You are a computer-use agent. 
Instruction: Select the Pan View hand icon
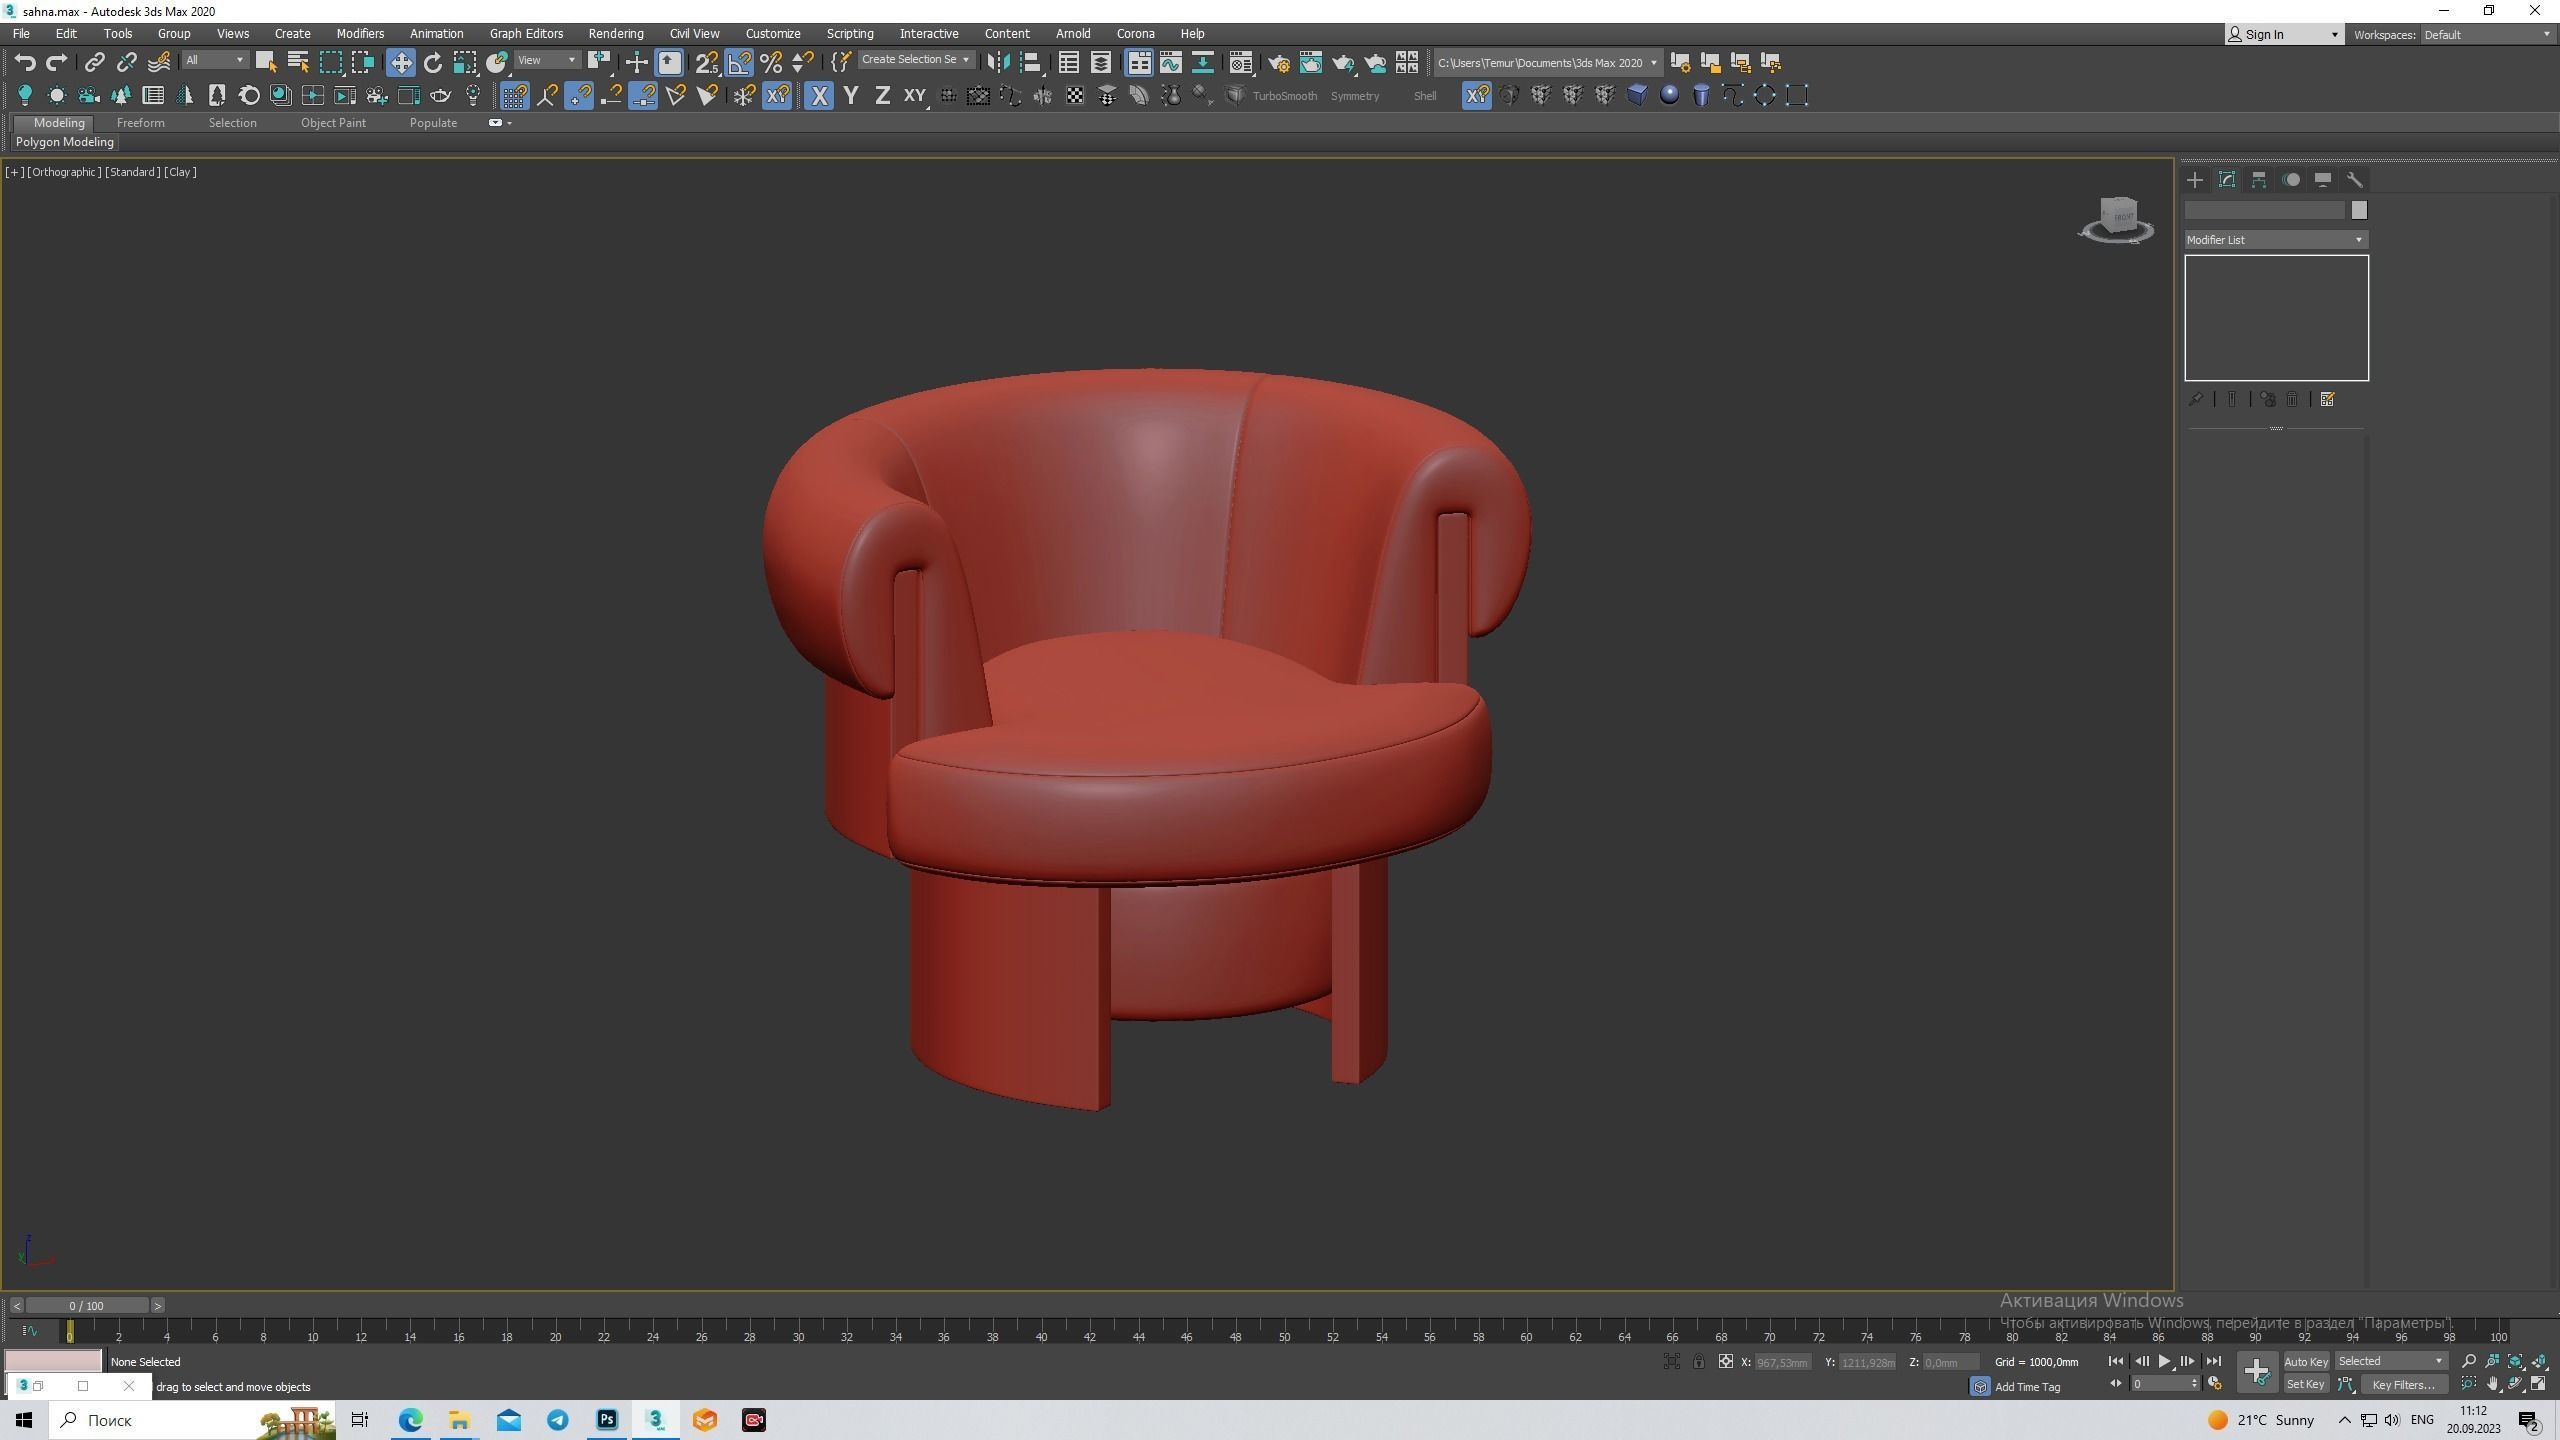click(x=2493, y=1384)
